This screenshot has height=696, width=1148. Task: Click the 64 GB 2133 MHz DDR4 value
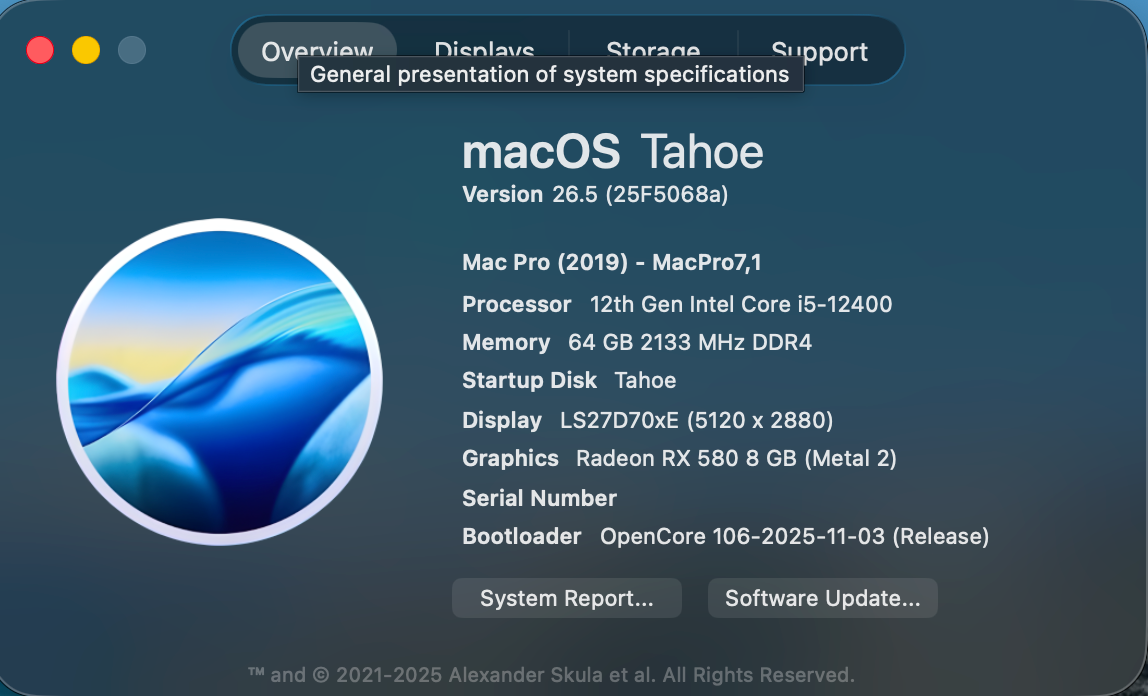tap(690, 342)
